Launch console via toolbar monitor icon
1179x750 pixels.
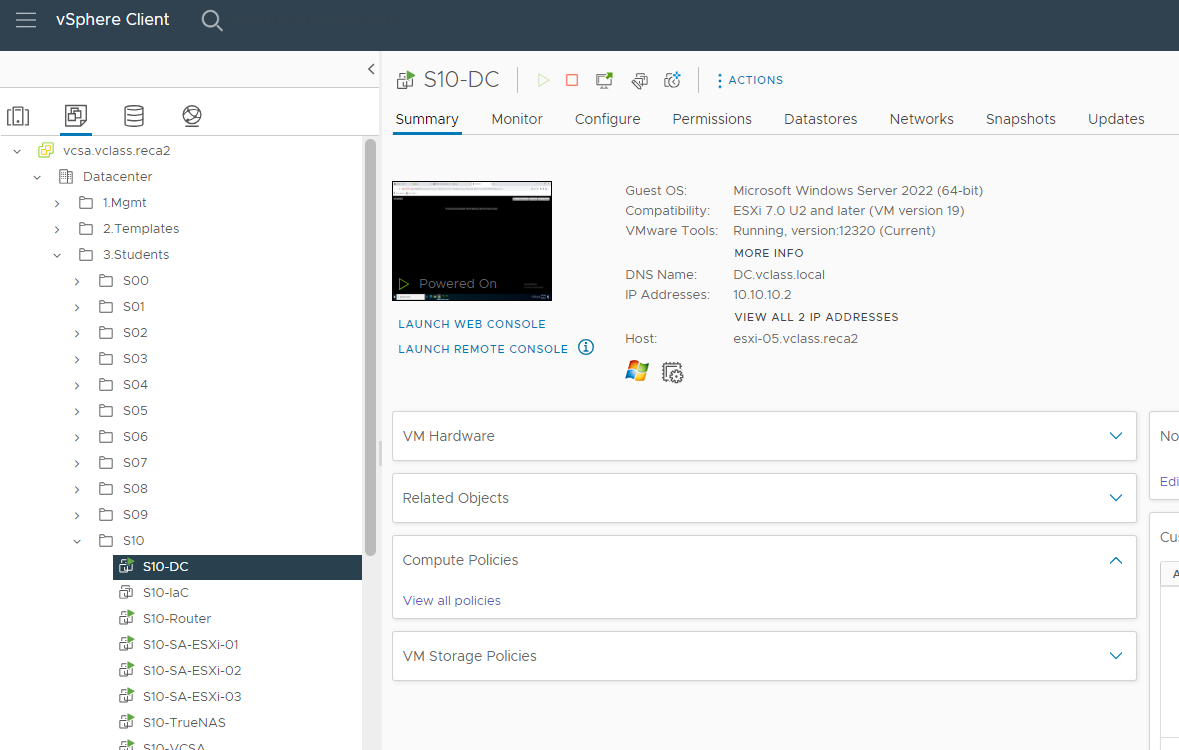604,80
